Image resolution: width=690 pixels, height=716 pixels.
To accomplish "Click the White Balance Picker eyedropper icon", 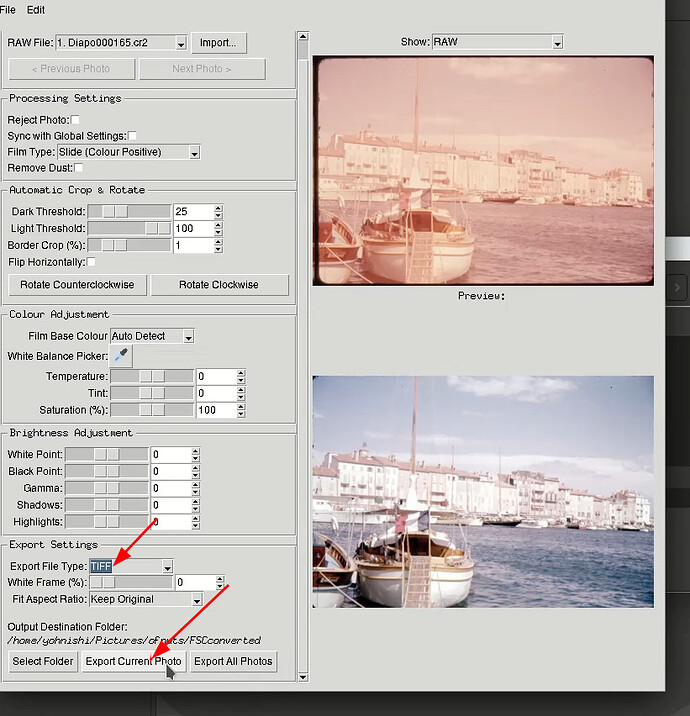I will pos(121,355).
